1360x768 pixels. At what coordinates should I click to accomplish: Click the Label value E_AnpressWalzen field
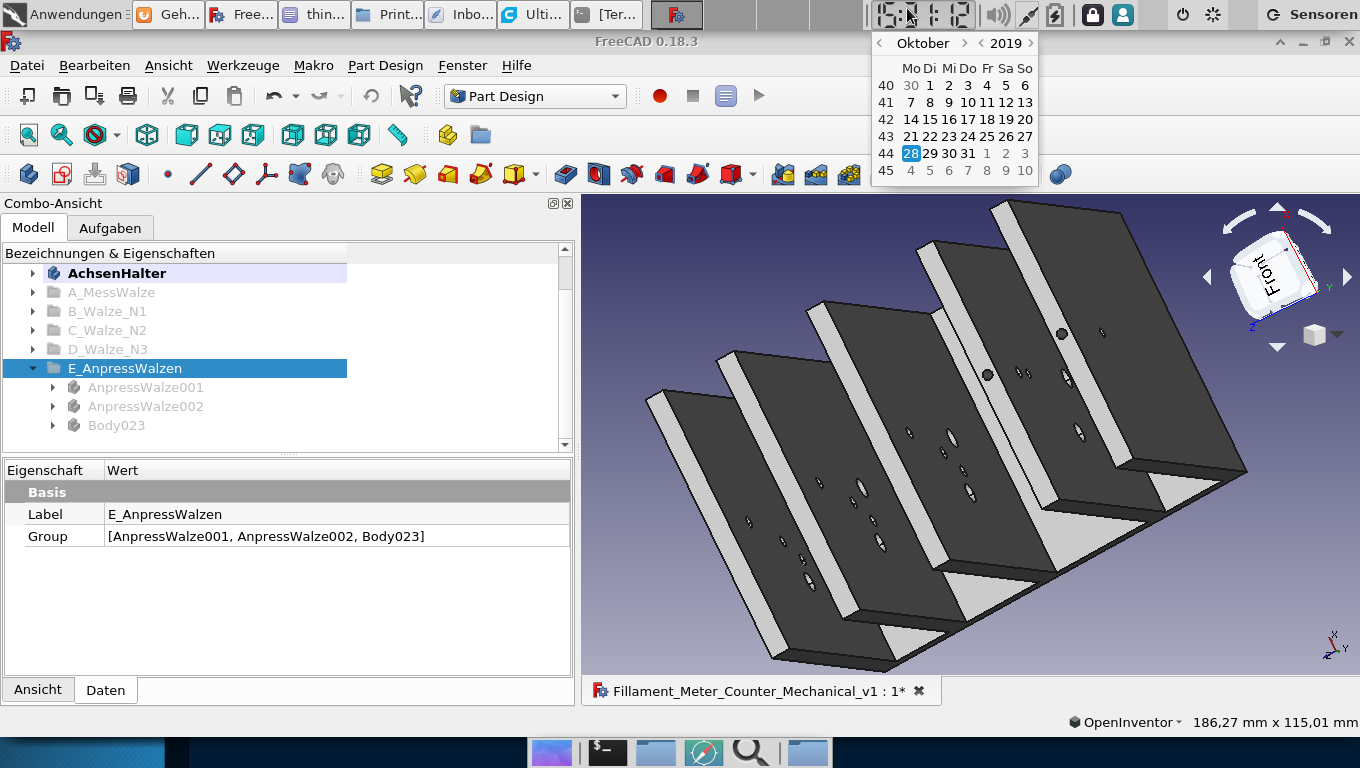pyautogui.click(x=337, y=514)
